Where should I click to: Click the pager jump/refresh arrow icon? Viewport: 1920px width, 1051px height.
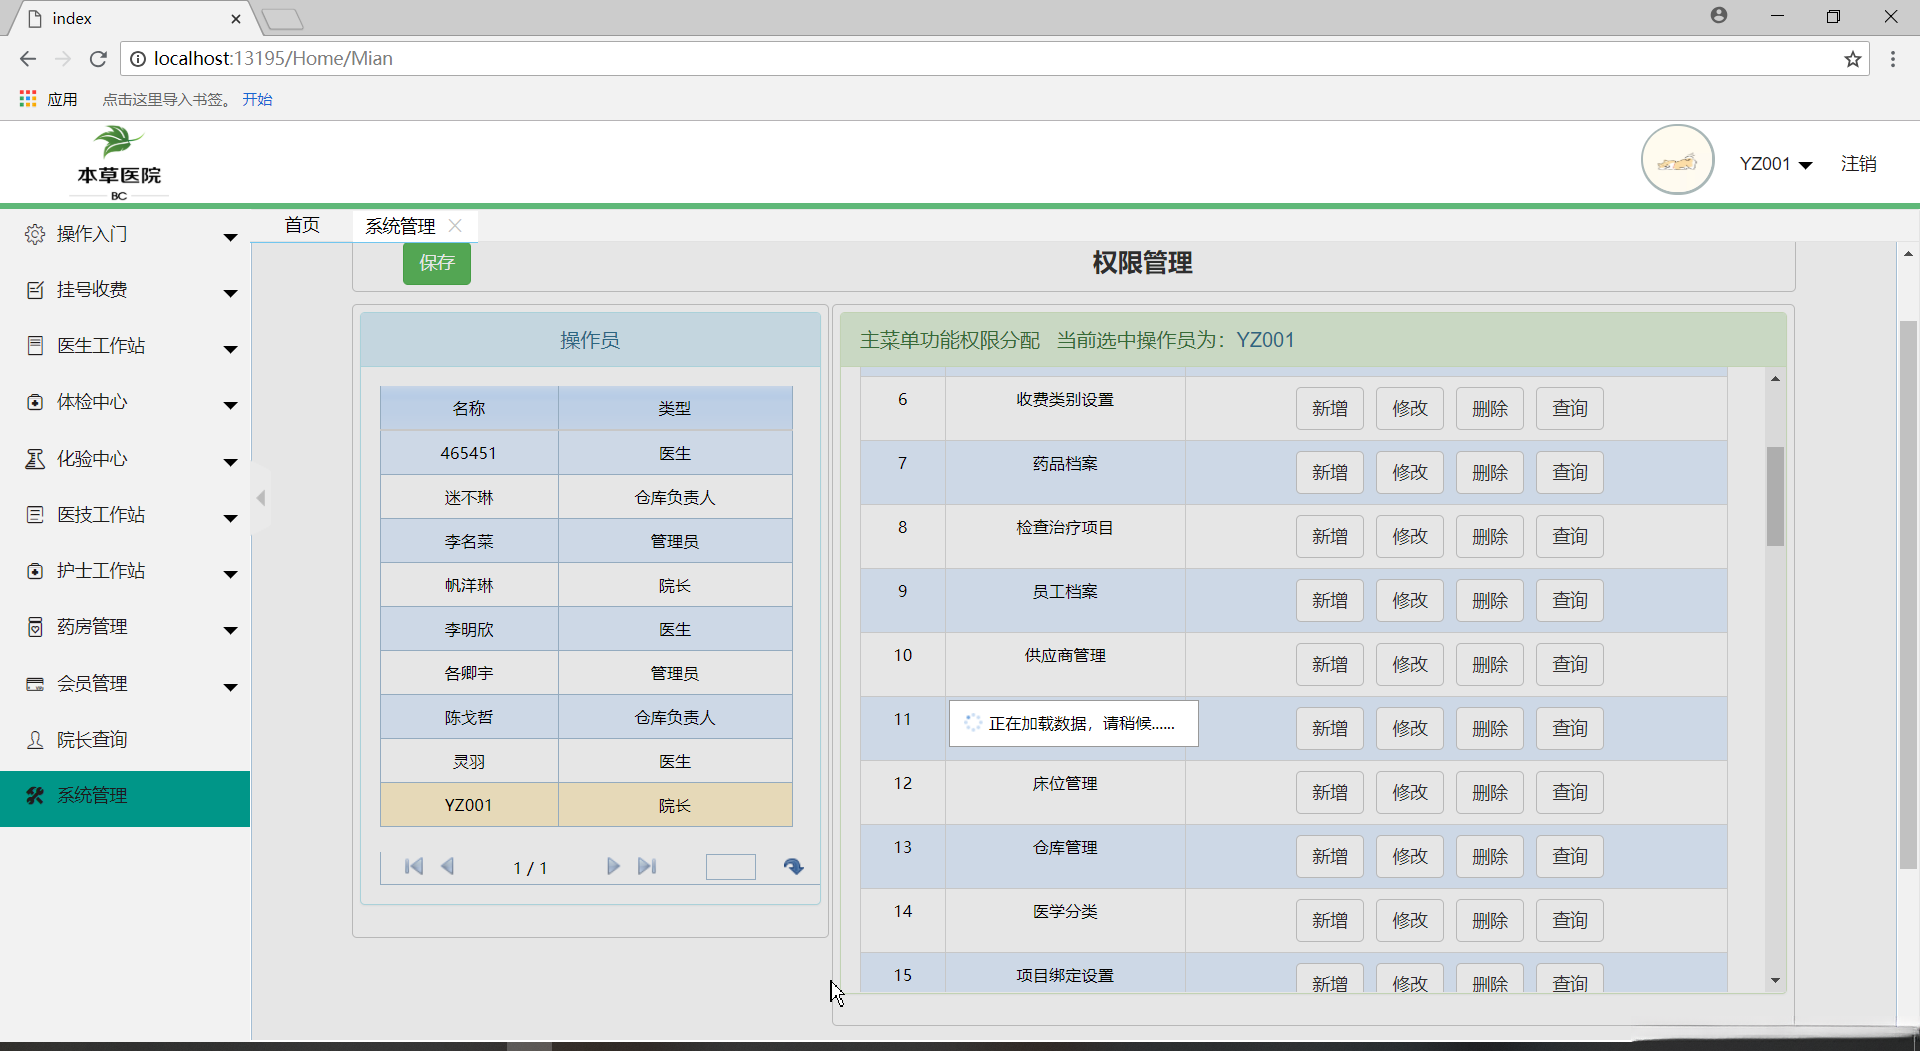coord(794,867)
